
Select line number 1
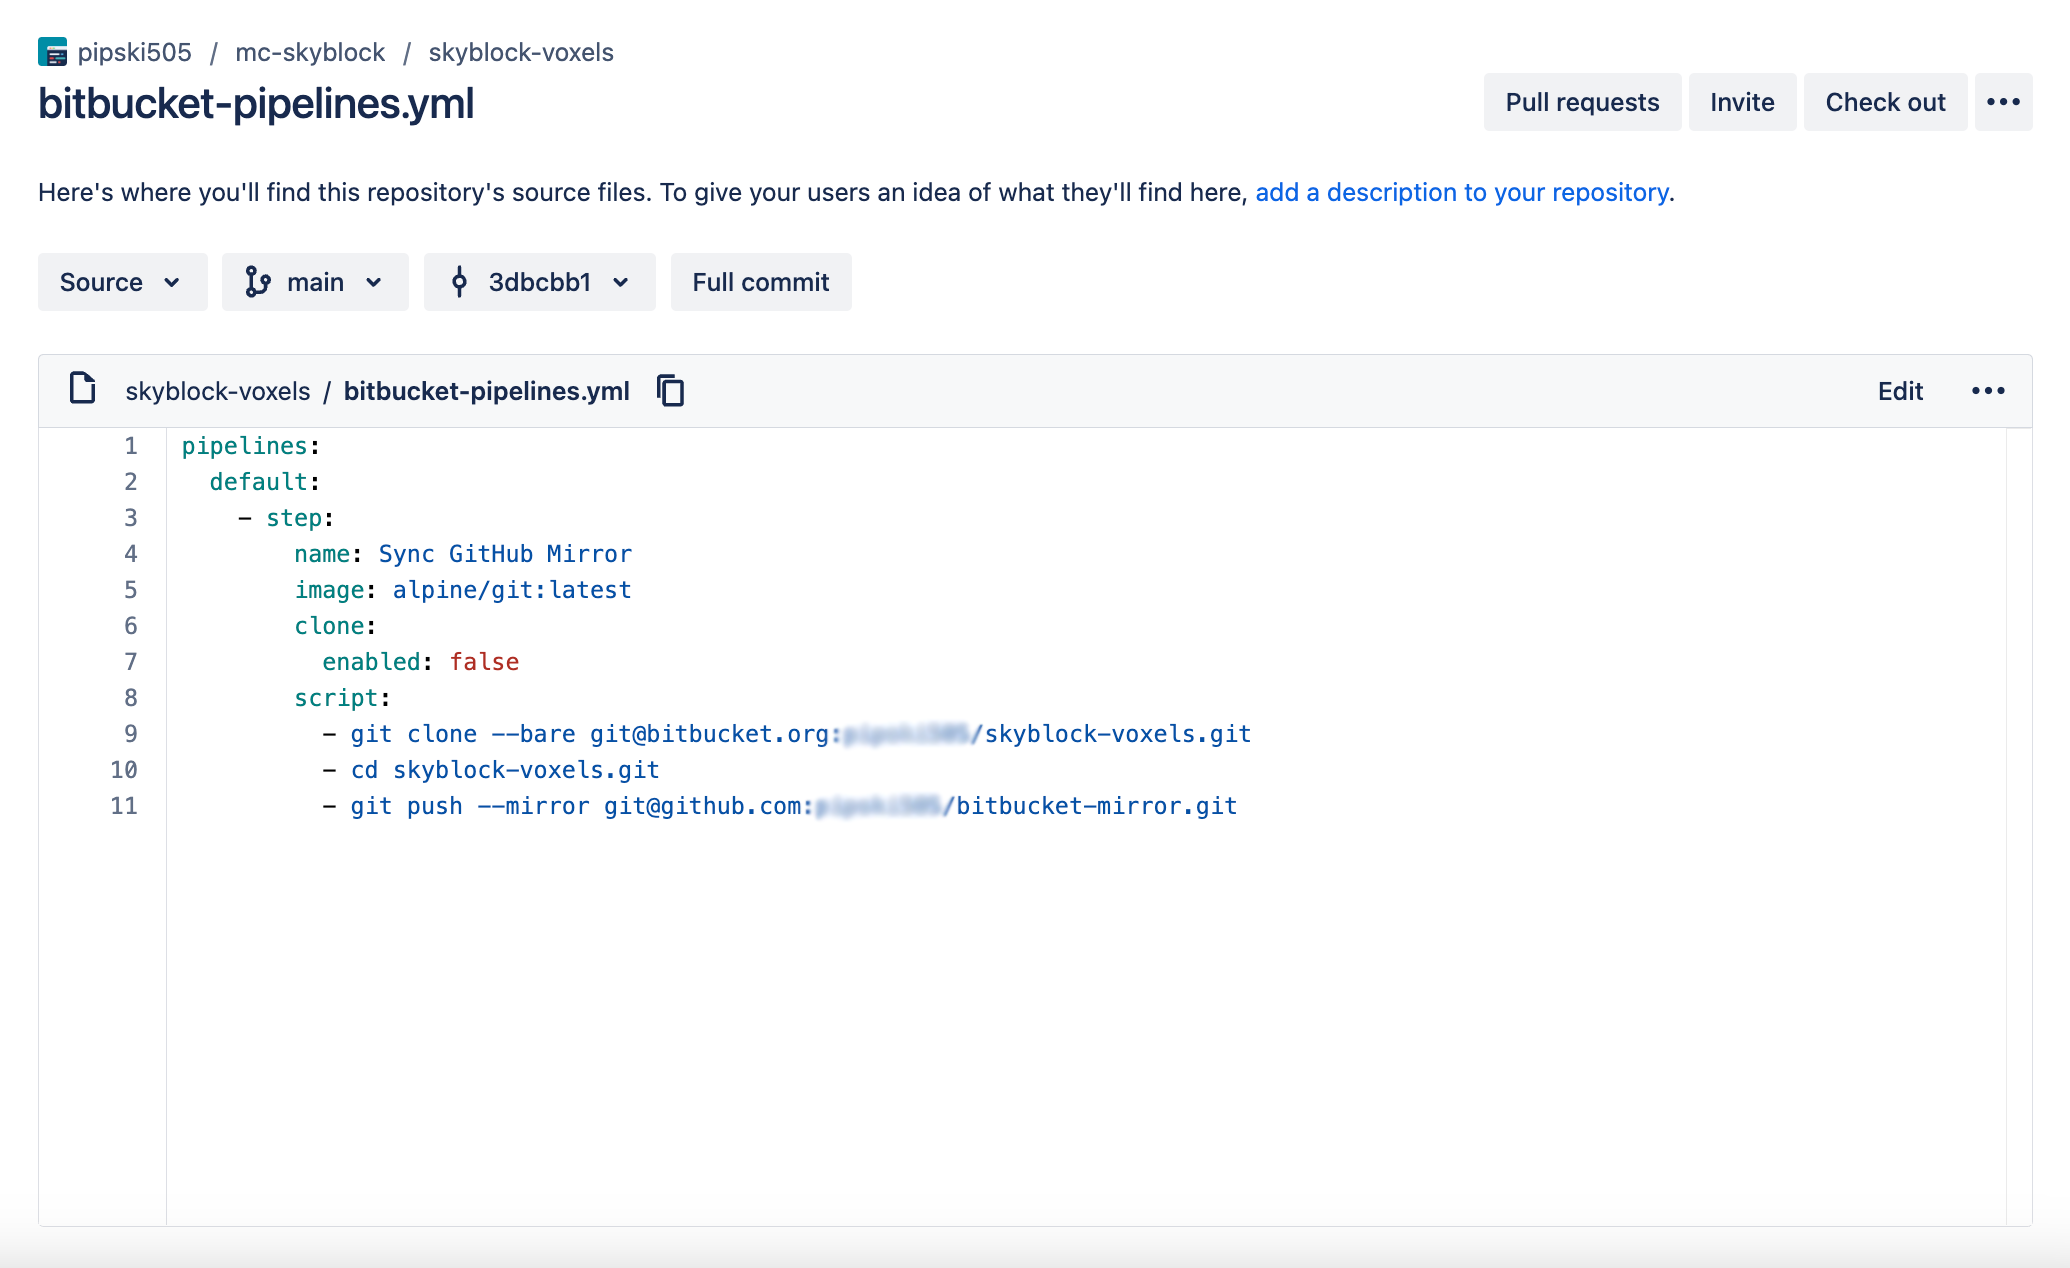[130, 446]
